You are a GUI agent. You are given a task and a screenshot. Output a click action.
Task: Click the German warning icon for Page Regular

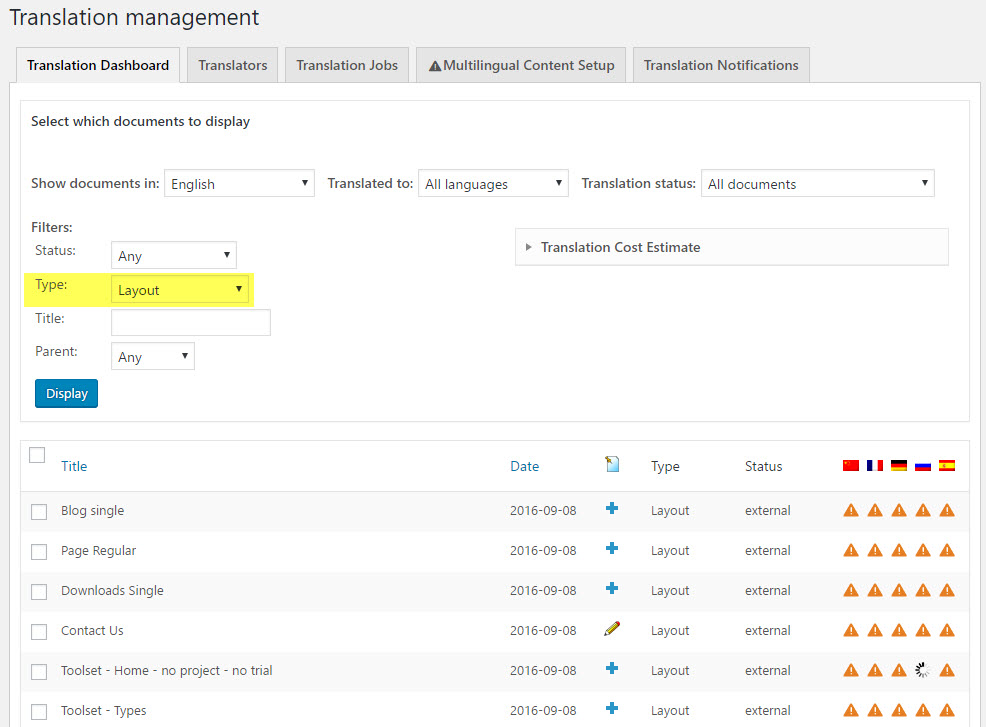pos(899,550)
